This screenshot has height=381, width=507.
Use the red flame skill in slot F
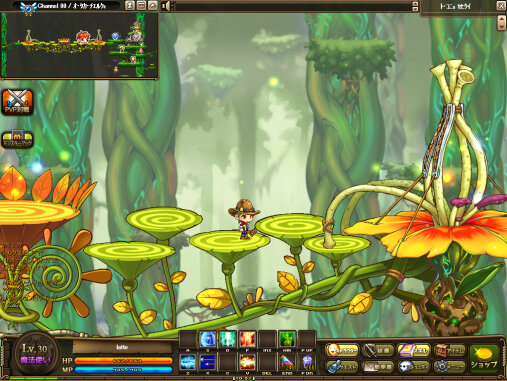(247, 339)
